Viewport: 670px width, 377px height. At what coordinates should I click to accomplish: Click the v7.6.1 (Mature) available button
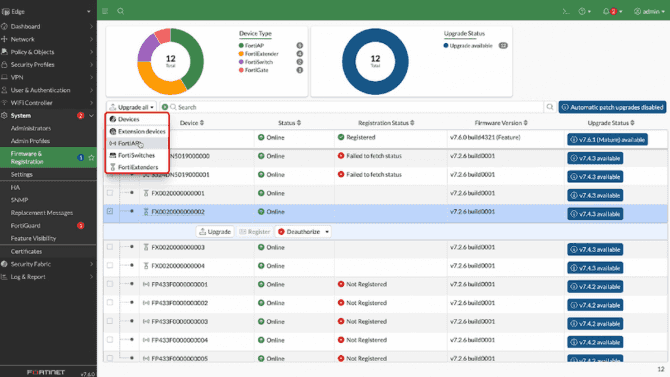pyautogui.click(x=607, y=140)
